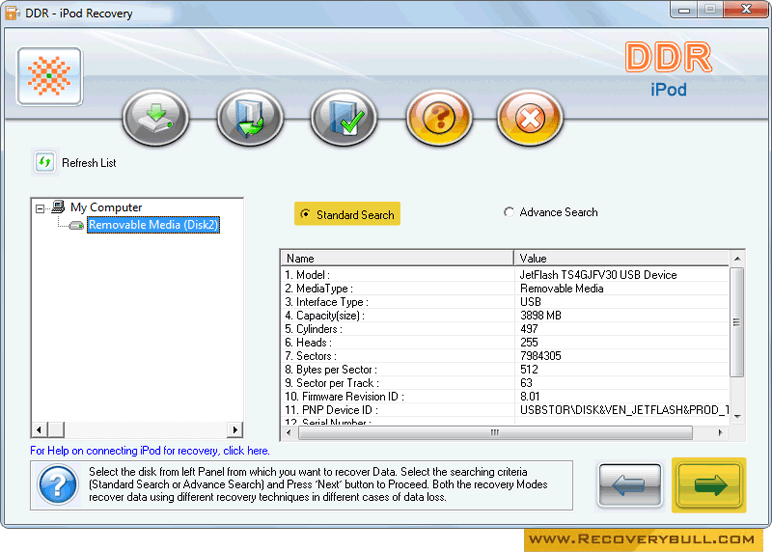772x552 pixels.
Task: Click the '512' bytes per sector value
Action: point(529,370)
